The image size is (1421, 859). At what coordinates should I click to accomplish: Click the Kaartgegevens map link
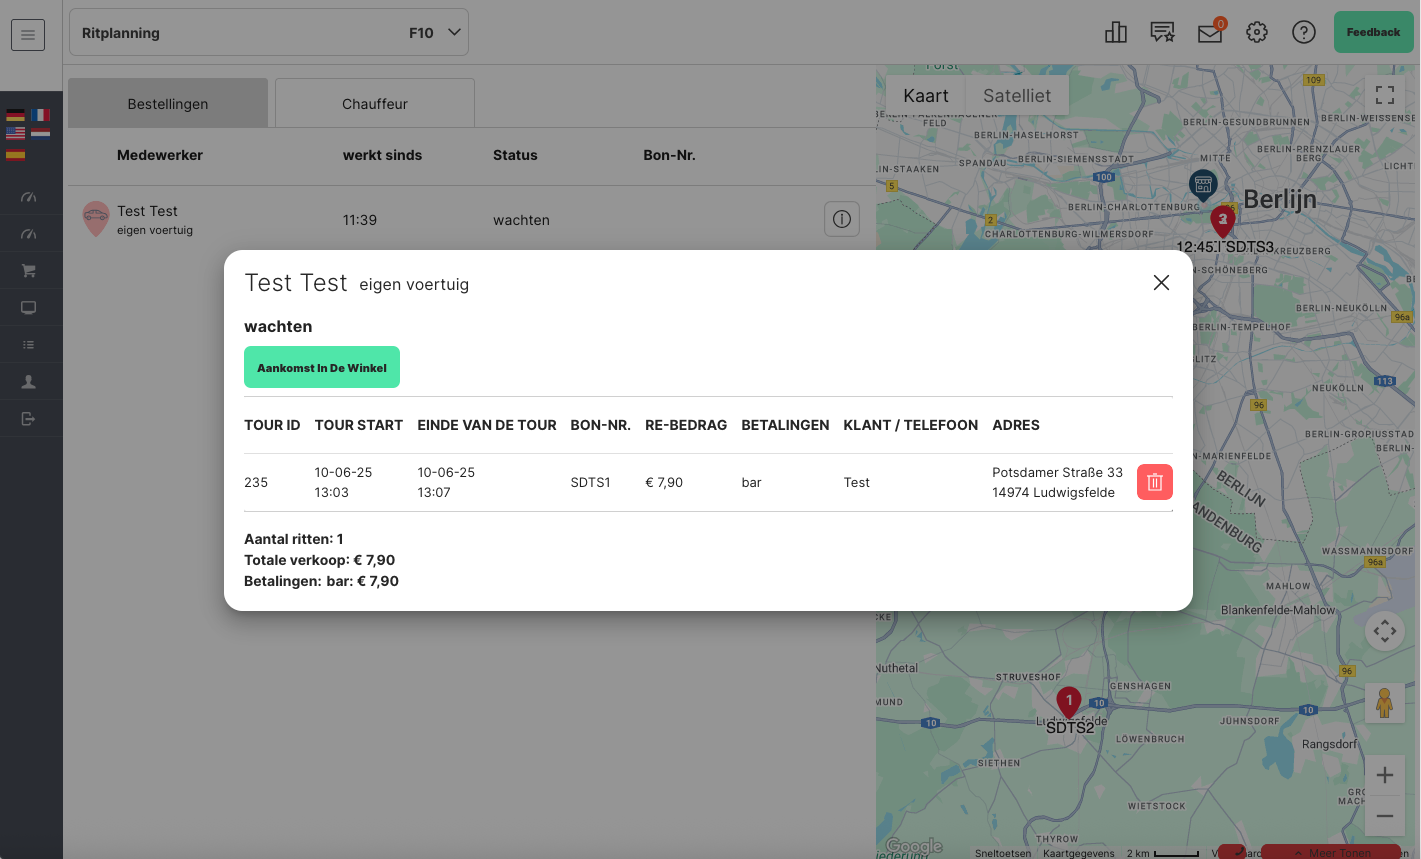(x=1079, y=853)
